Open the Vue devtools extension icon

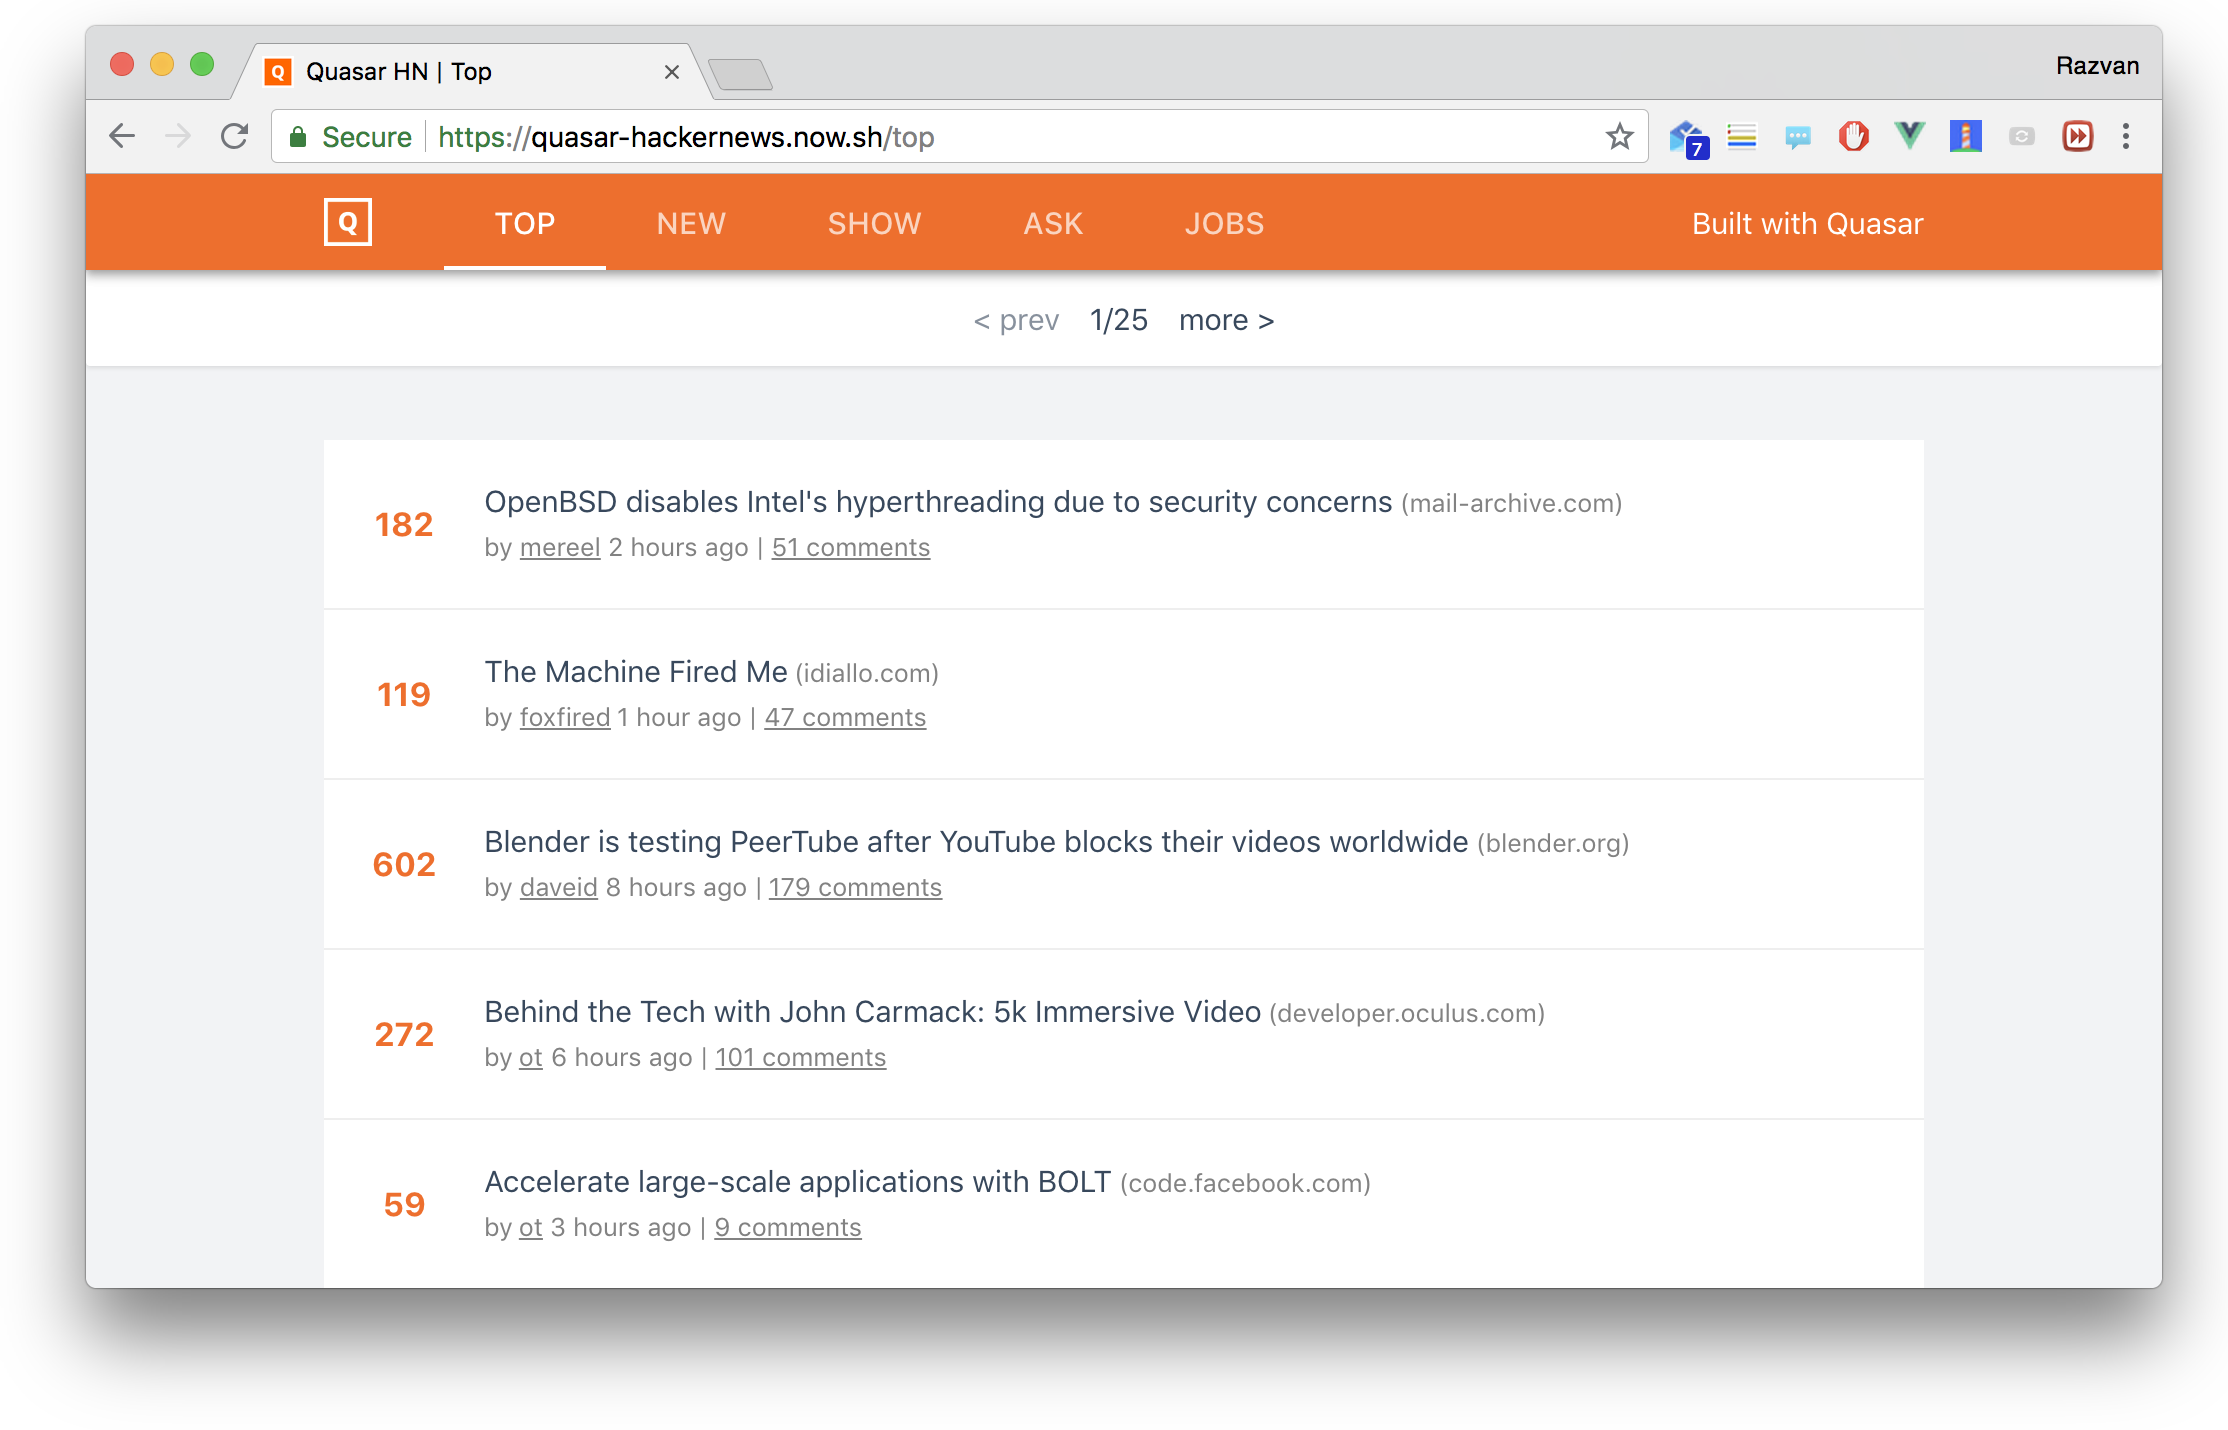[x=1910, y=135]
